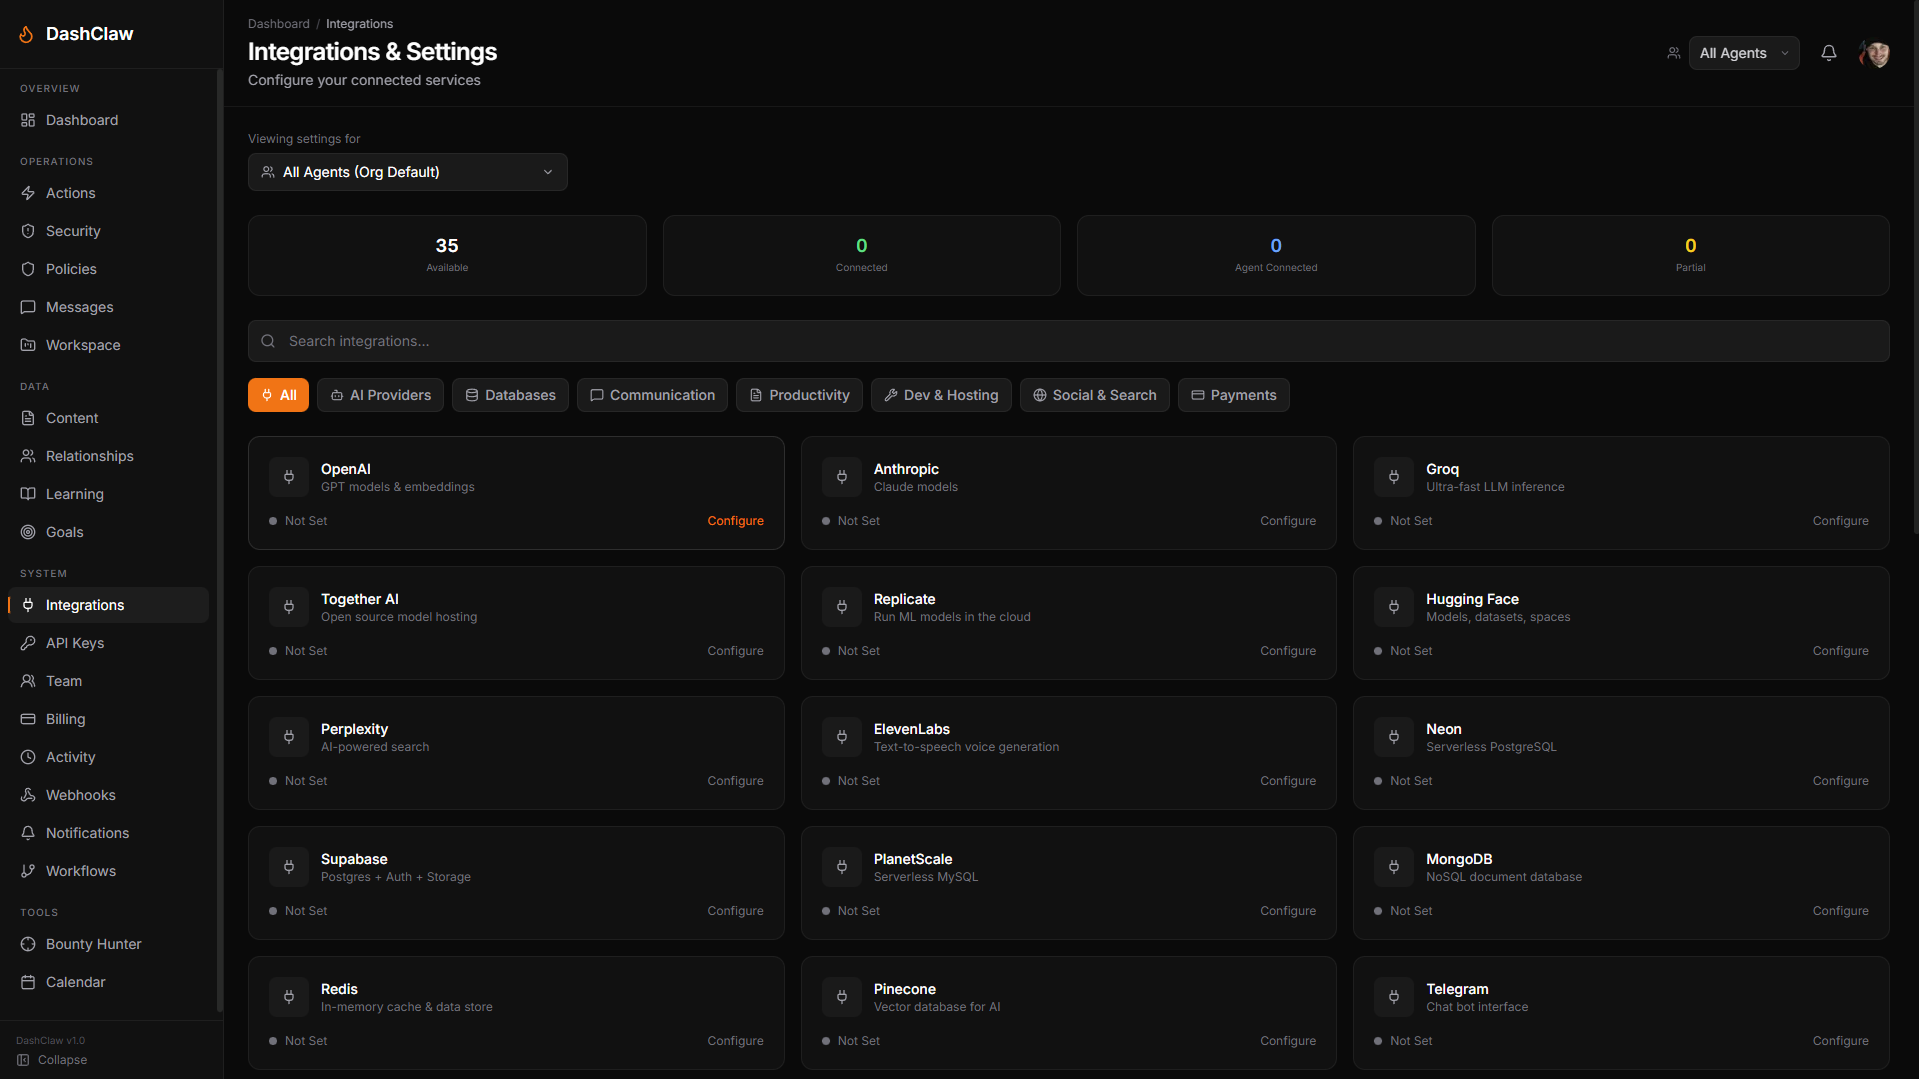Focus the Search integrations field
1919x1079 pixels.
(x=1068, y=341)
